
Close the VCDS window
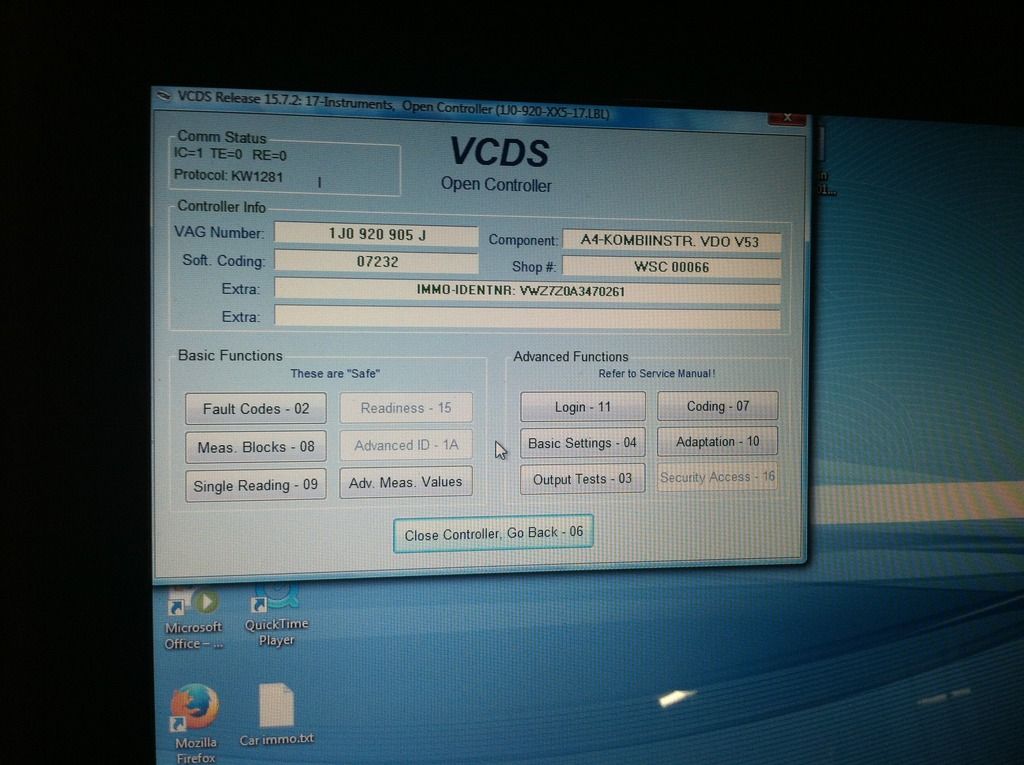787,118
